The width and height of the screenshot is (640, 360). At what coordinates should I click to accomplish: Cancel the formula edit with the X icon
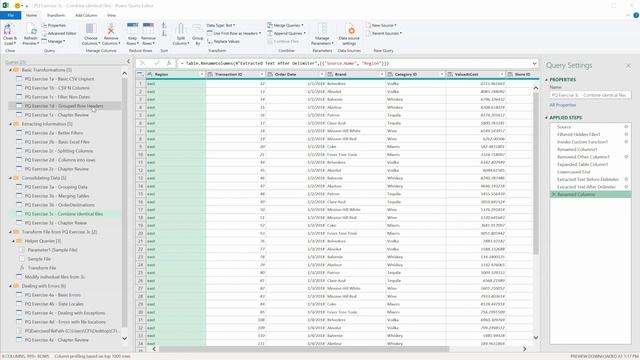[x=142, y=64]
